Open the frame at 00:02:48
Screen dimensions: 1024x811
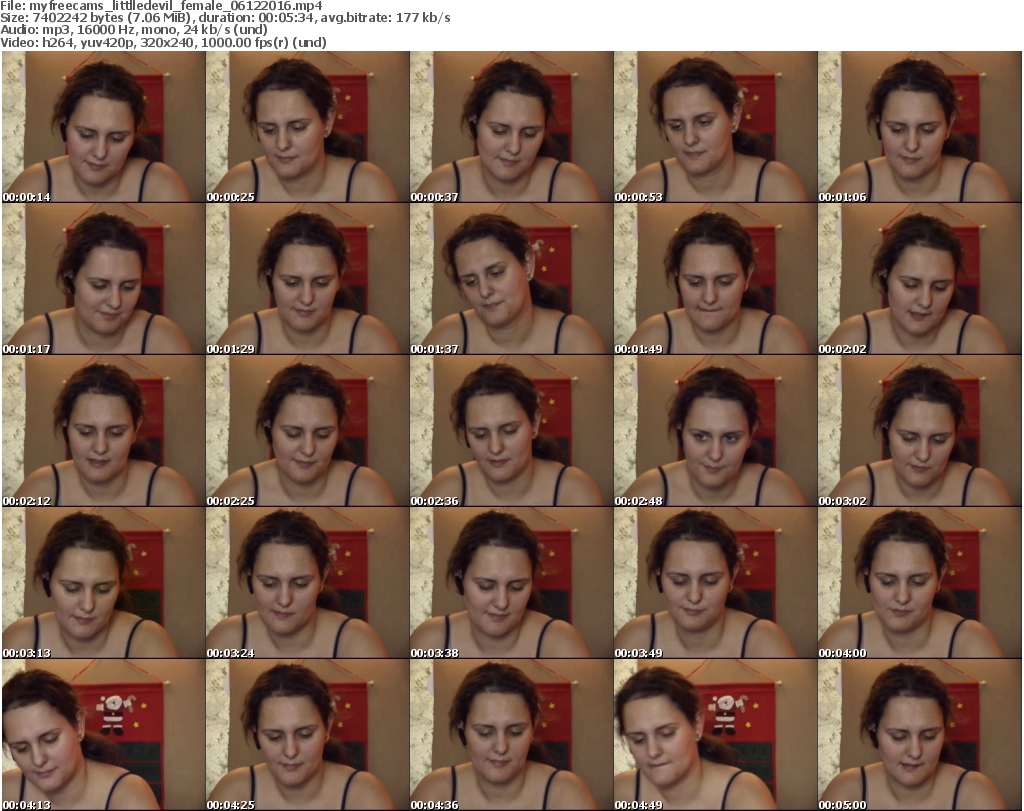pos(714,431)
